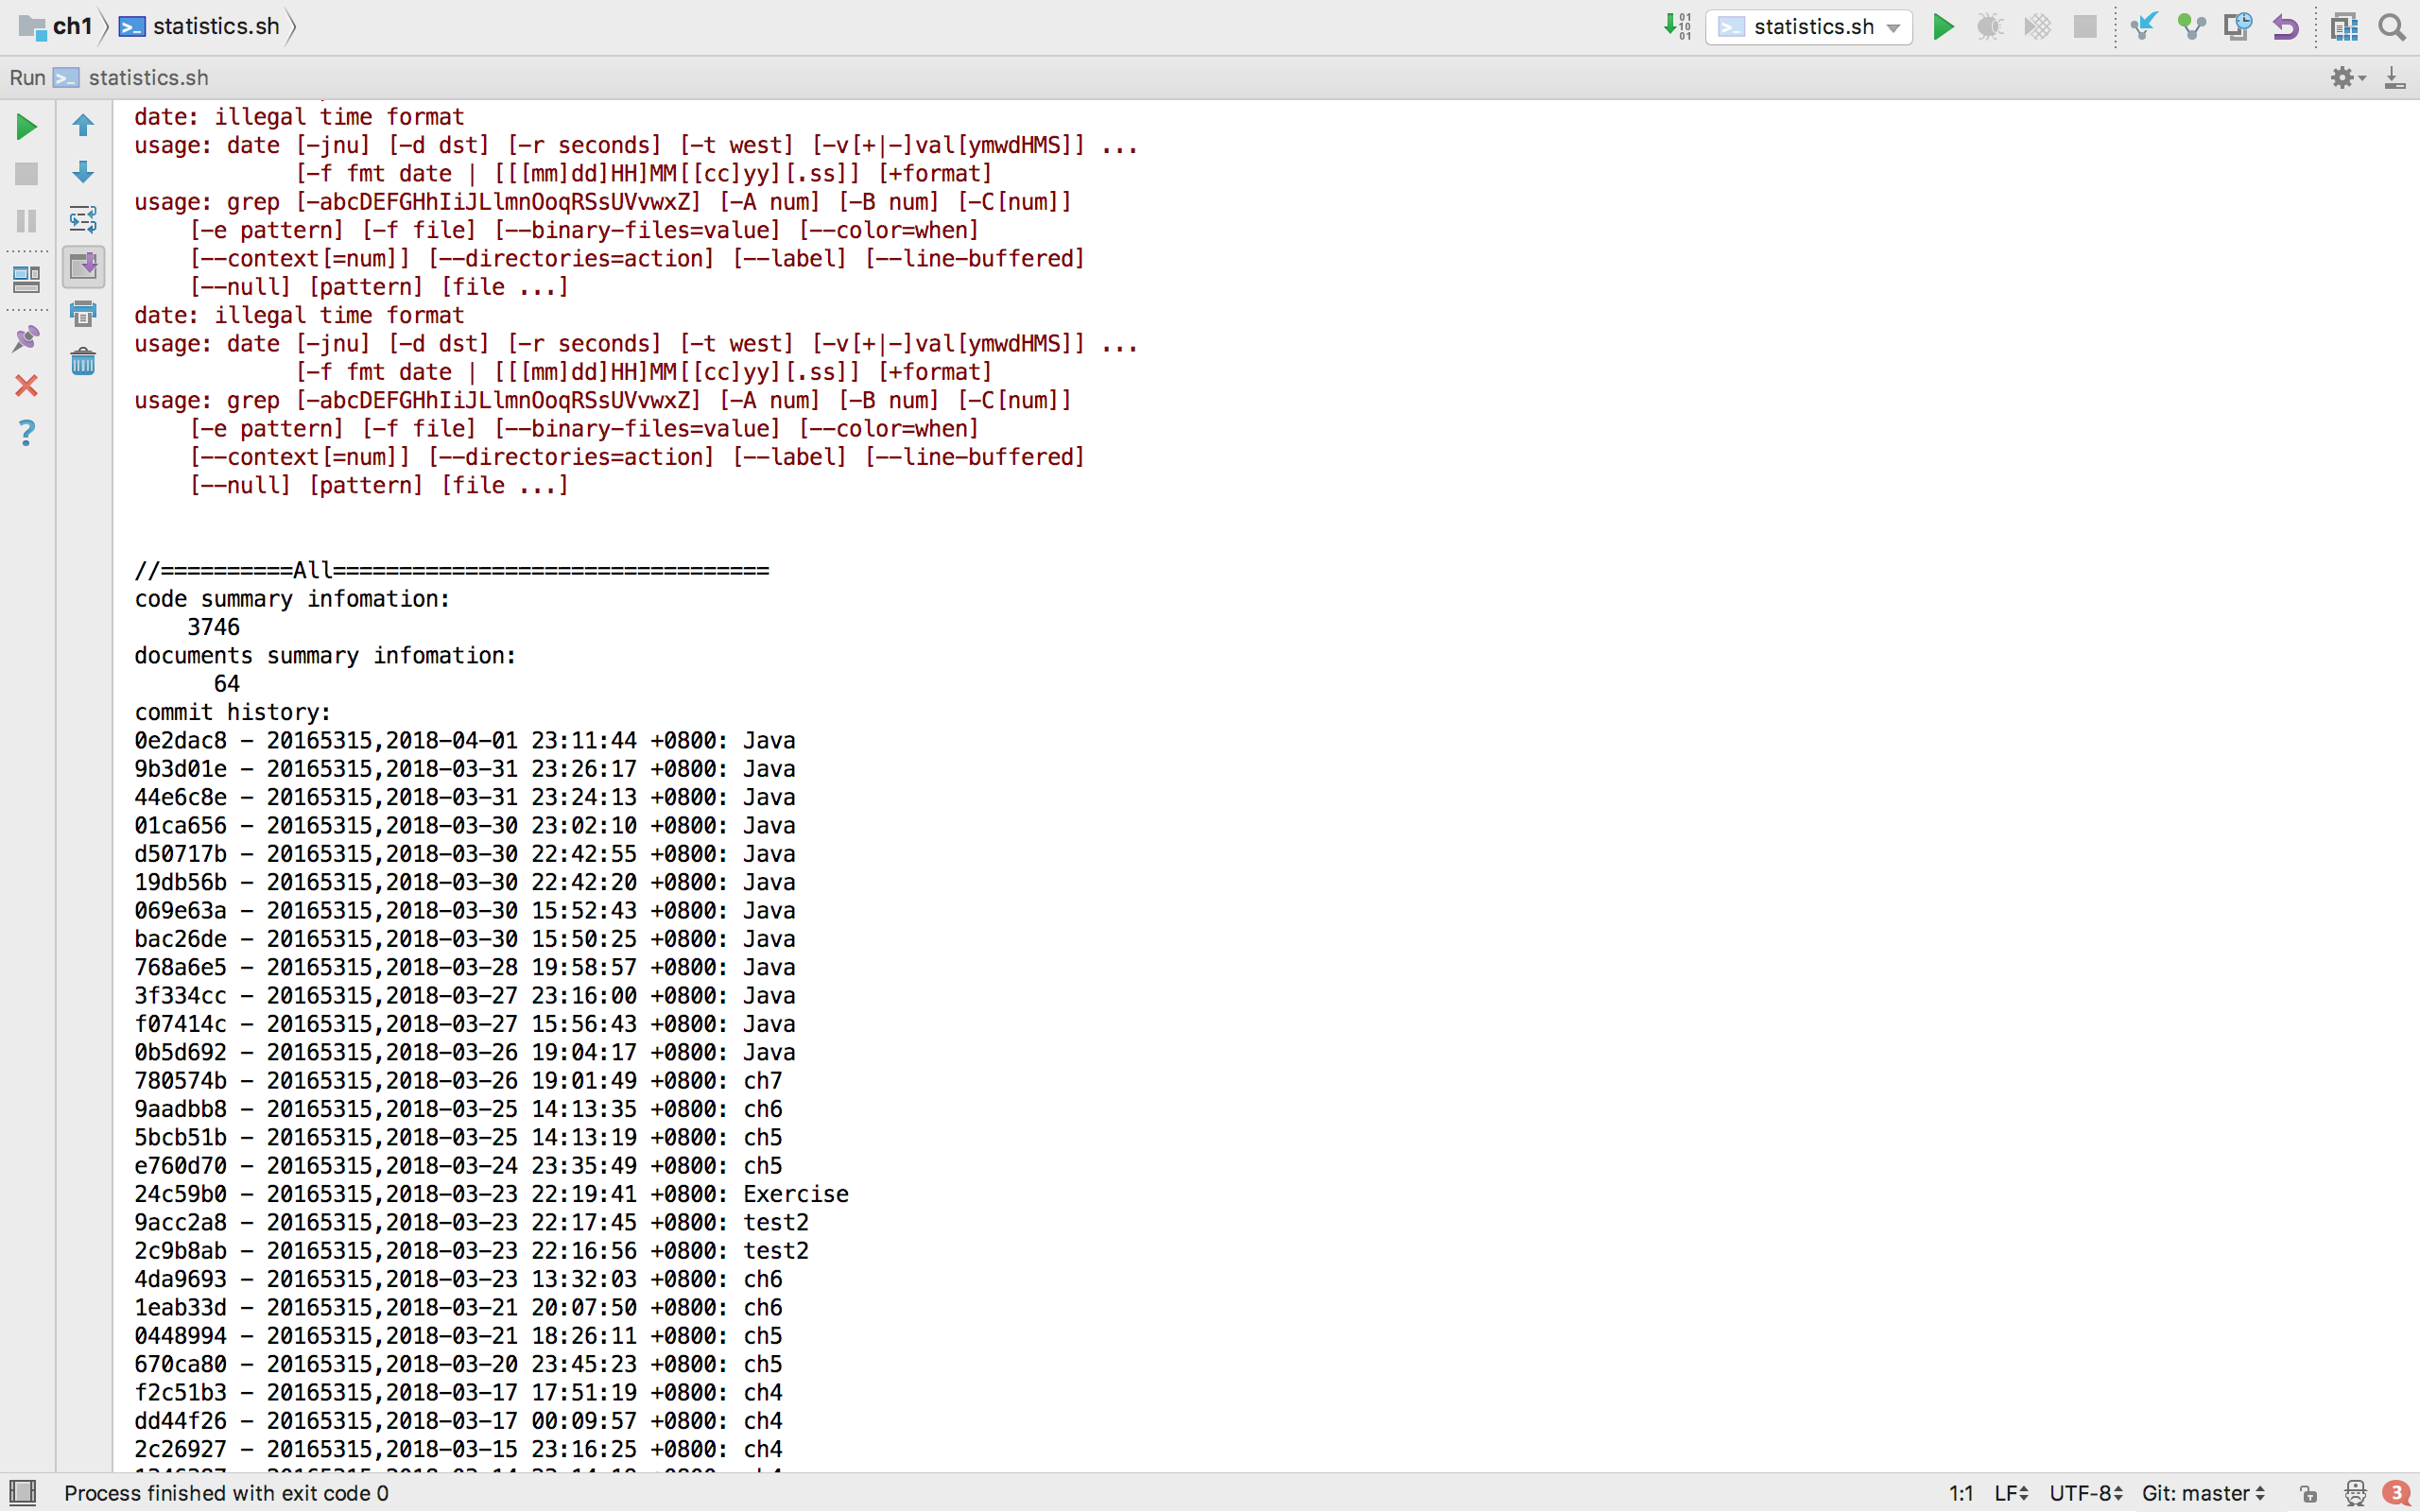This screenshot has height=1512, width=2420.
Task: Select the ch1 breadcrumb folder
Action: point(56,26)
